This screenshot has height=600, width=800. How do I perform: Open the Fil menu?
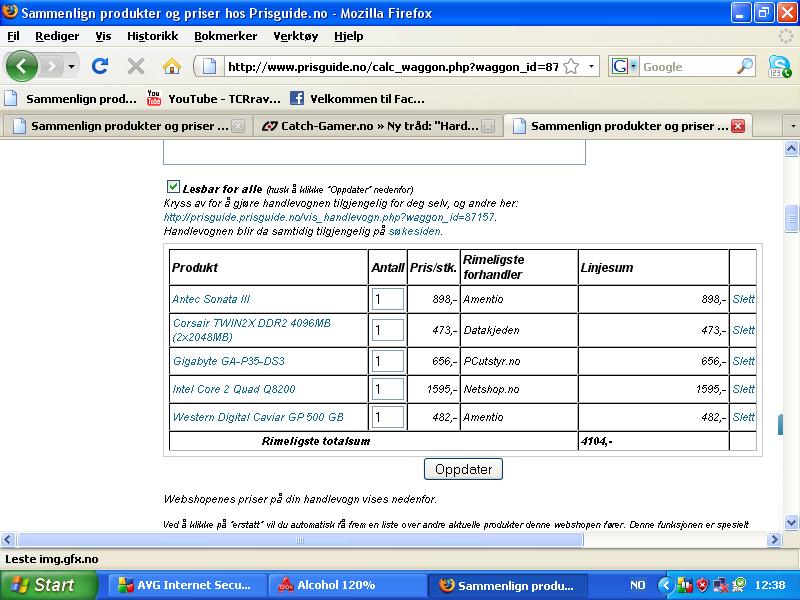(x=13, y=36)
